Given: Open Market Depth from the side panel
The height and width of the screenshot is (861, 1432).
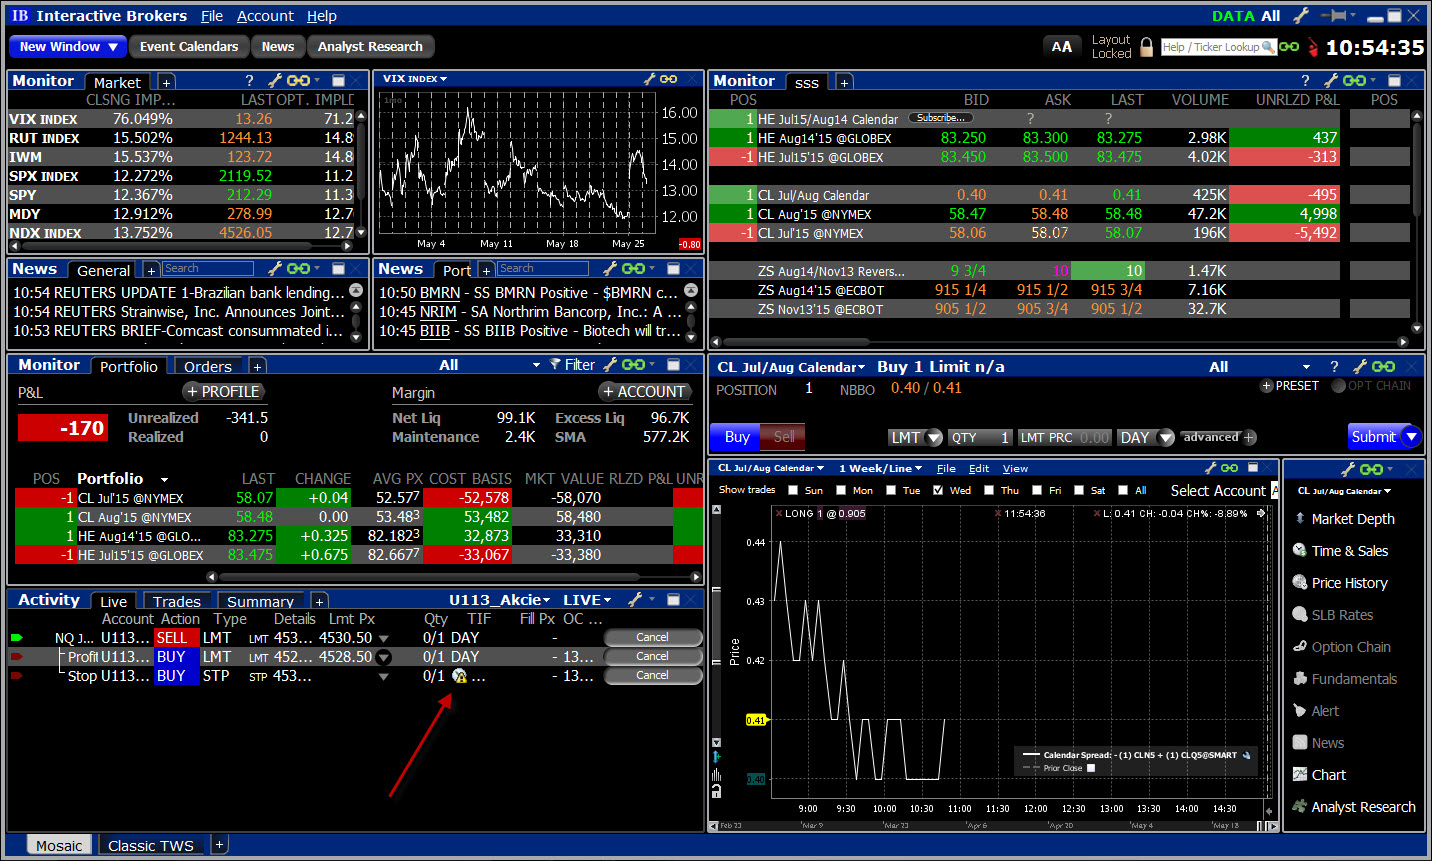Looking at the screenshot, I should point(1352,519).
